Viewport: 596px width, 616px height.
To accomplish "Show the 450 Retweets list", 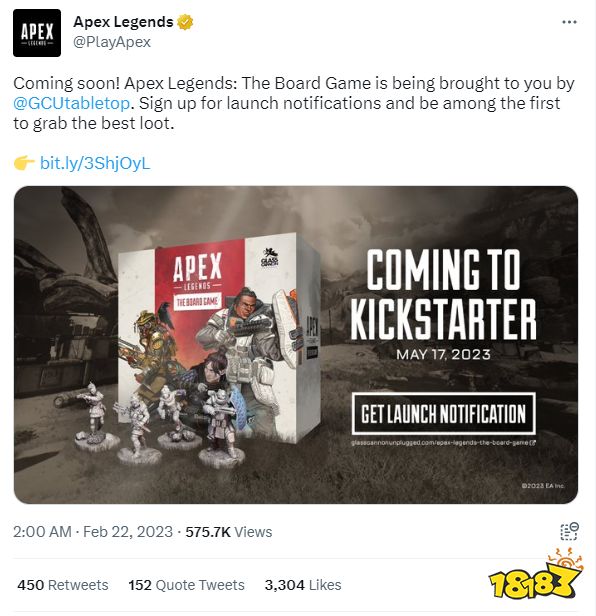I will tap(63, 585).
